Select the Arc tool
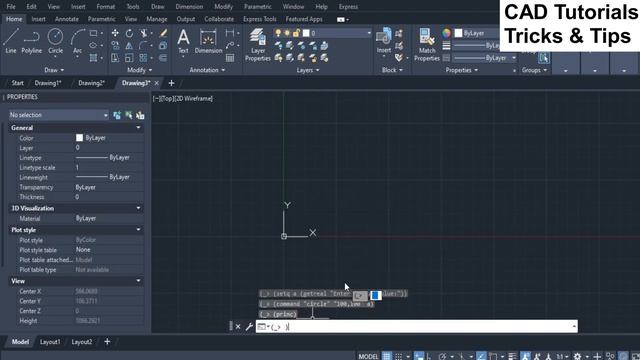 (x=77, y=41)
